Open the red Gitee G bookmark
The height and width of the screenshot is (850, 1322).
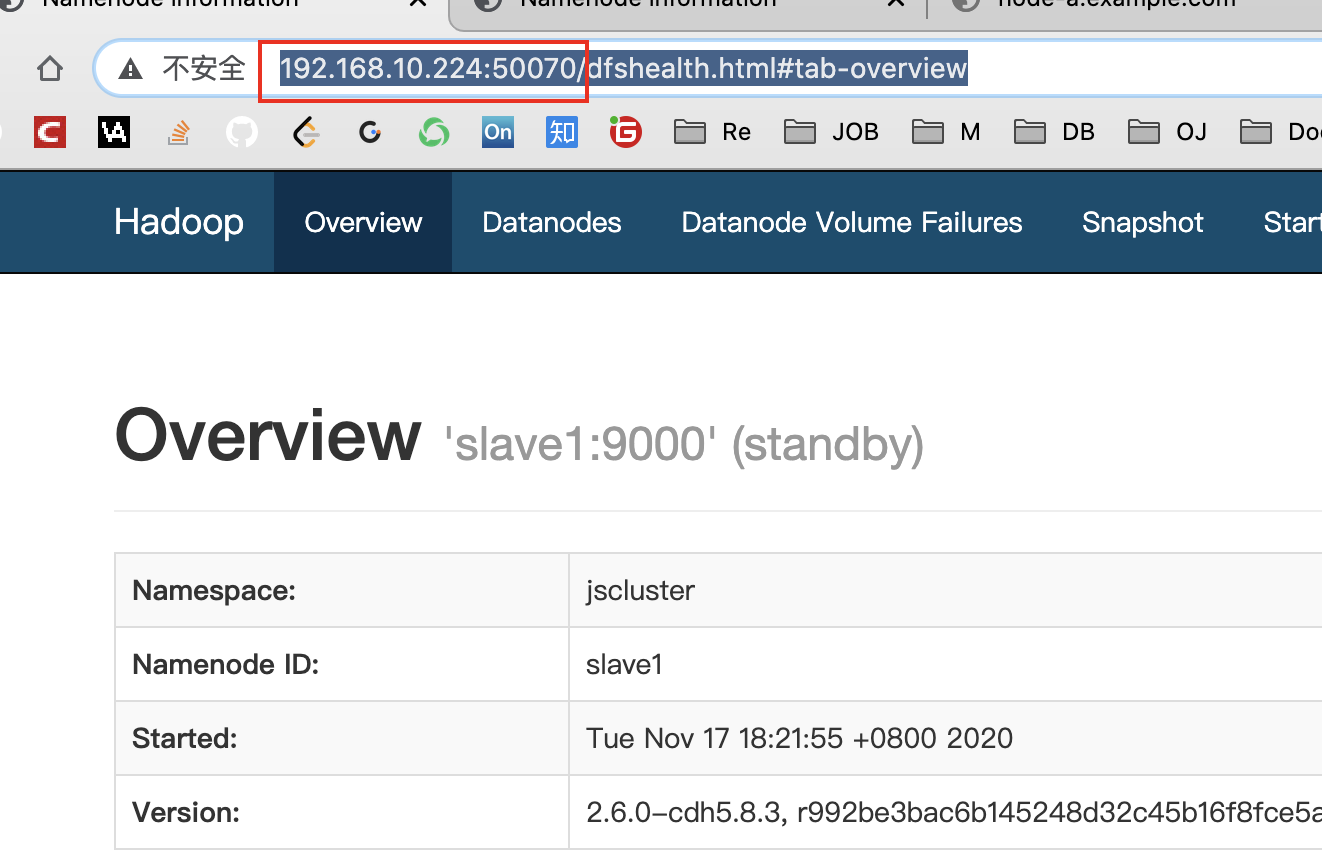[626, 131]
